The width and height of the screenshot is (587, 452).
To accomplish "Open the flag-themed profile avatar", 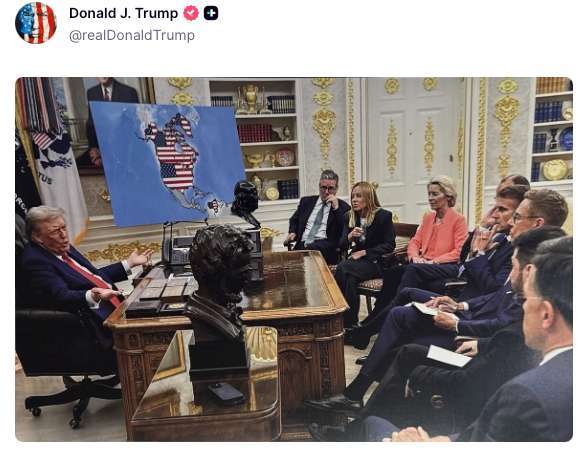I will [x=36, y=23].
